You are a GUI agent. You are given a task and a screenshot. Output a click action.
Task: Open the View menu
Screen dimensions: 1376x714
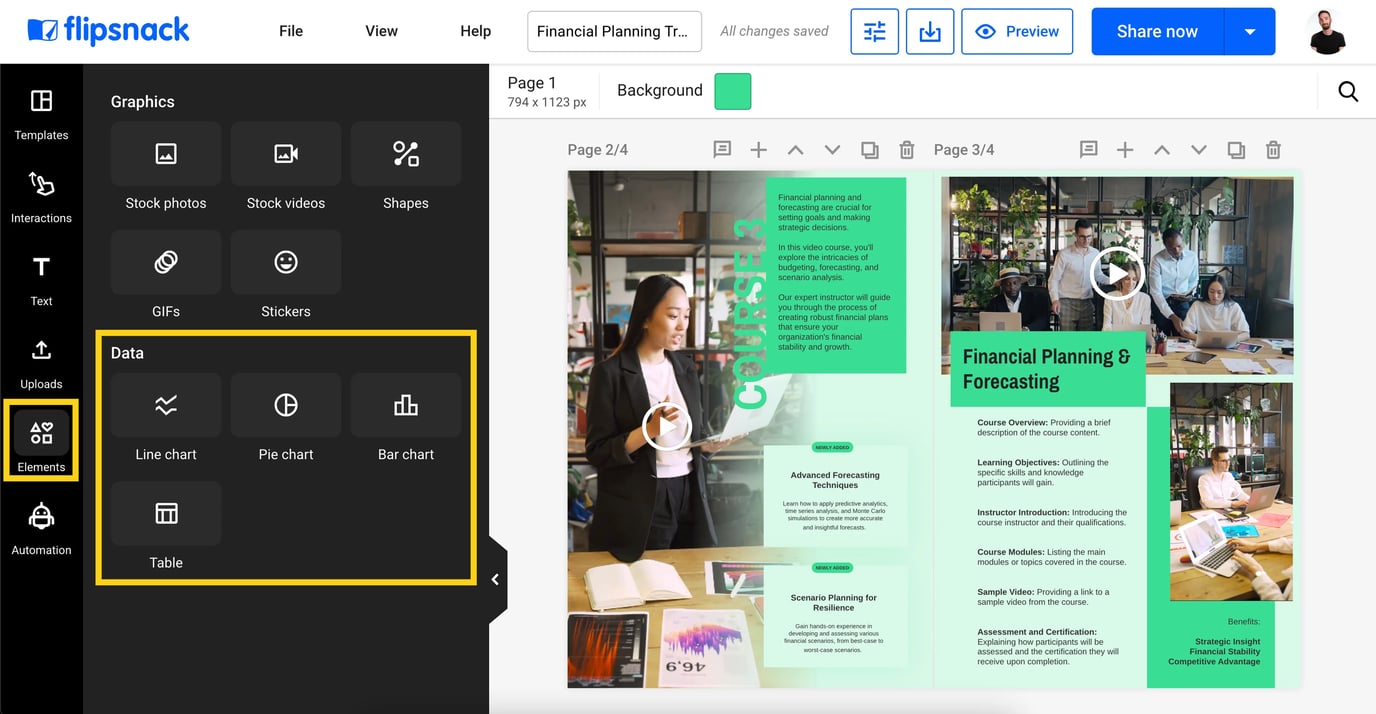point(381,31)
